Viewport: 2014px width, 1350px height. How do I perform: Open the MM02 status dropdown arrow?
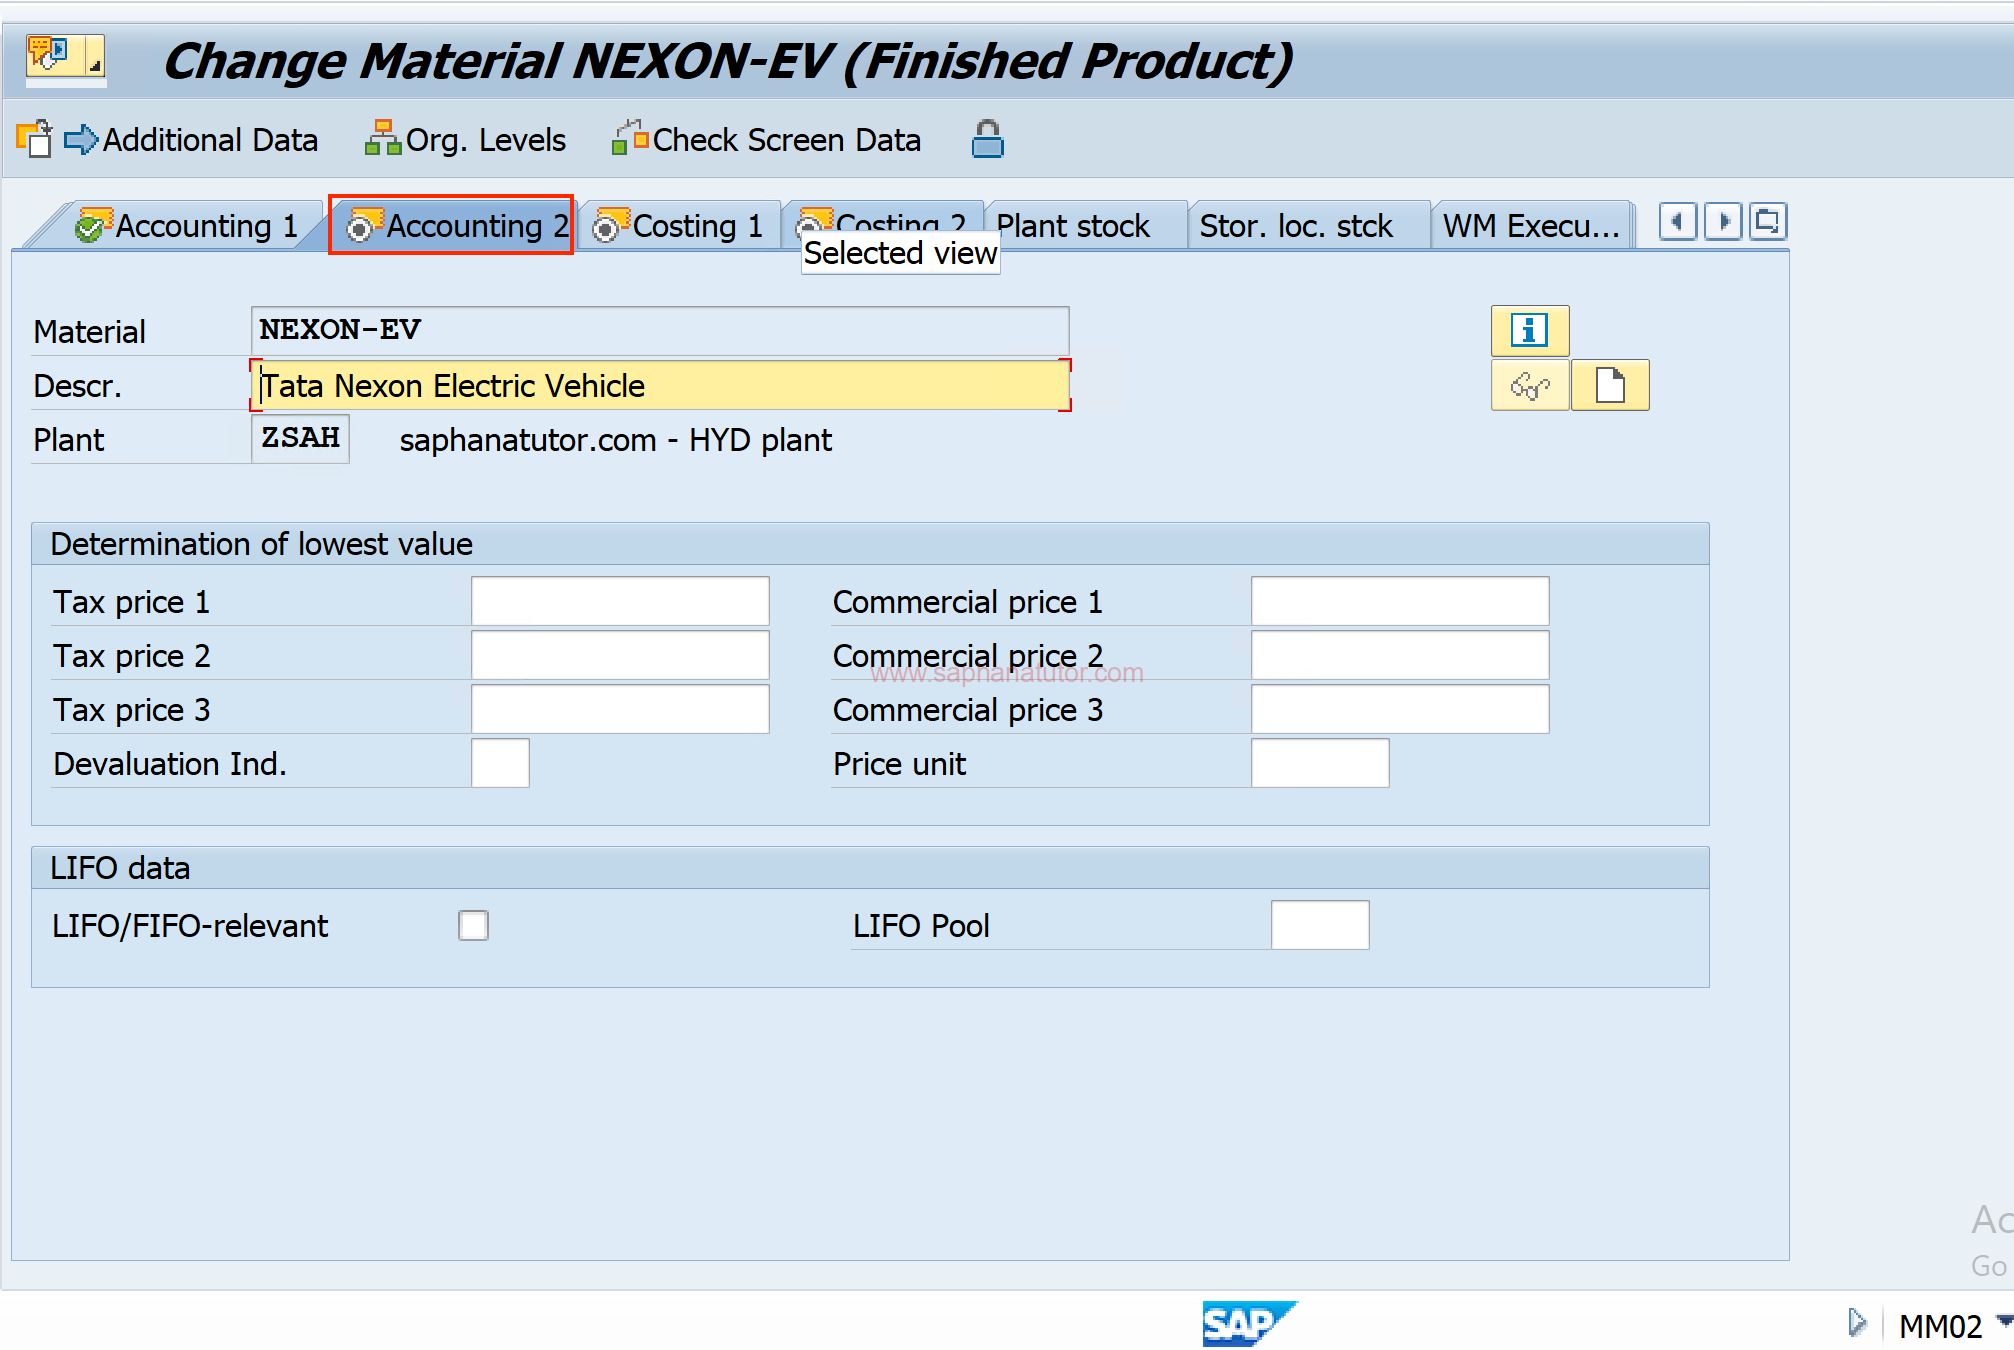coord(2003,1322)
